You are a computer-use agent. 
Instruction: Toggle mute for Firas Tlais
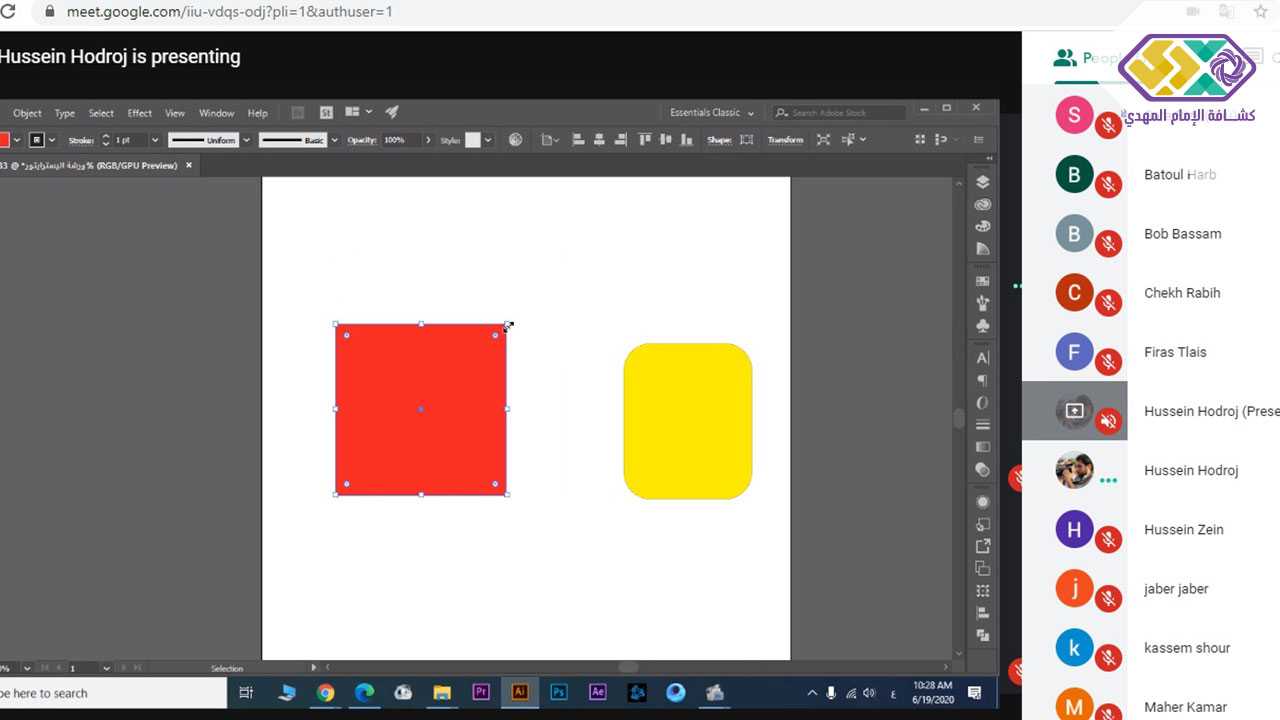click(x=1107, y=362)
